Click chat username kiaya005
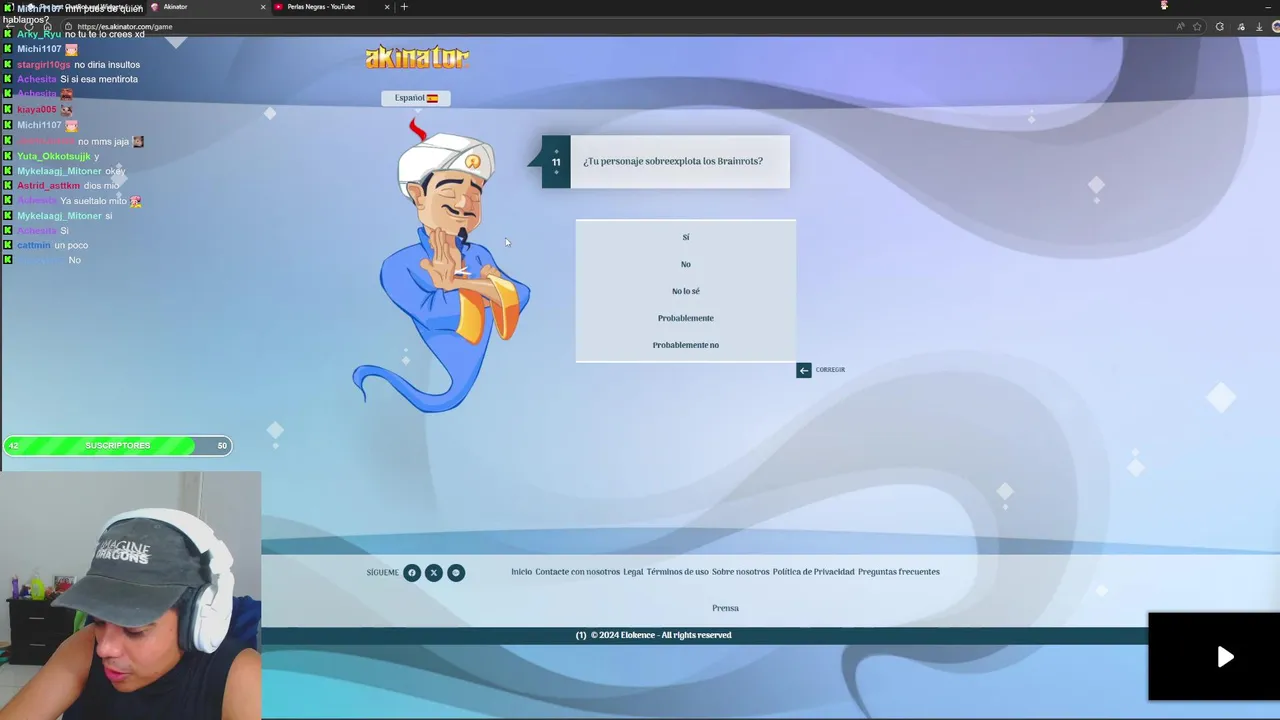 point(36,110)
